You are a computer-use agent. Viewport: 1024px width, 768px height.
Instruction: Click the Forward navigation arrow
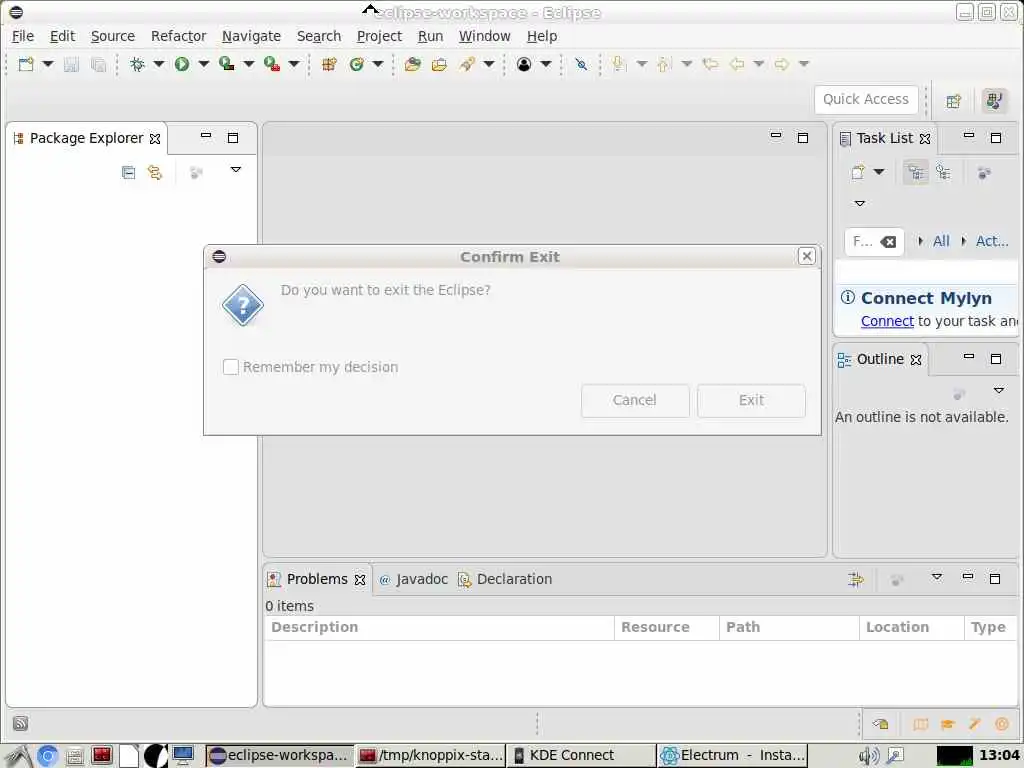782,64
